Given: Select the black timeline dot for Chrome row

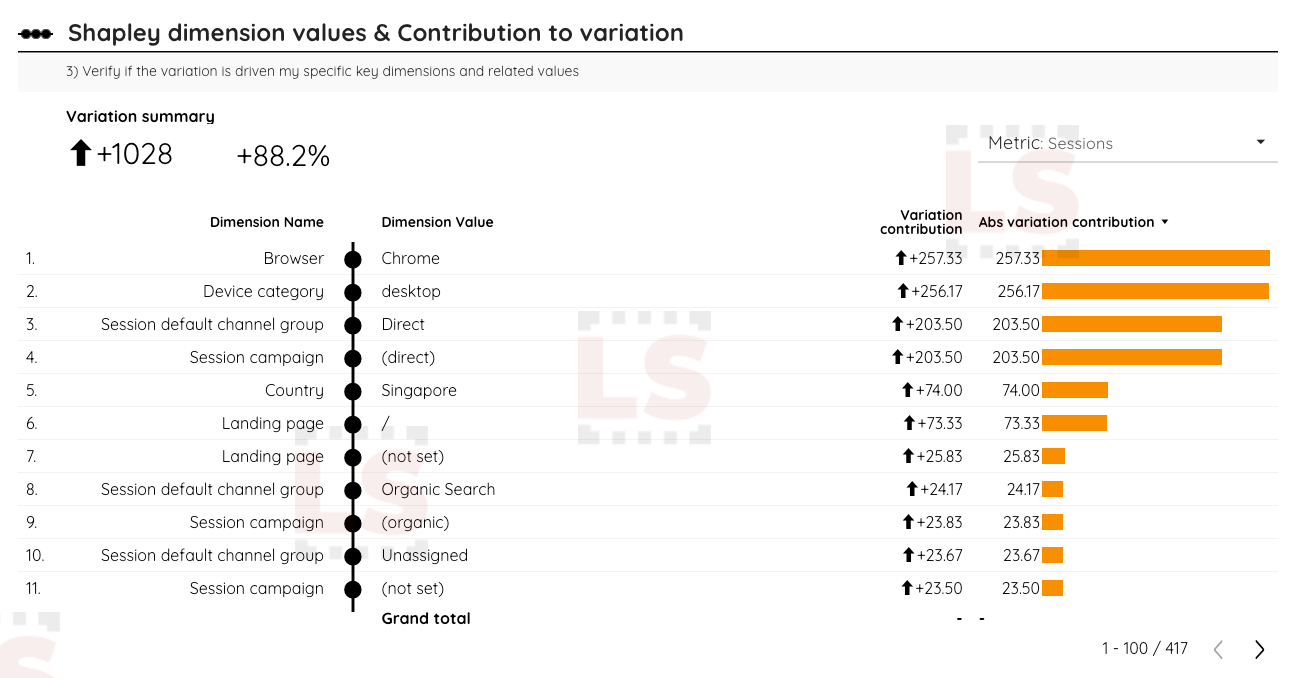Looking at the screenshot, I should click(x=352, y=258).
